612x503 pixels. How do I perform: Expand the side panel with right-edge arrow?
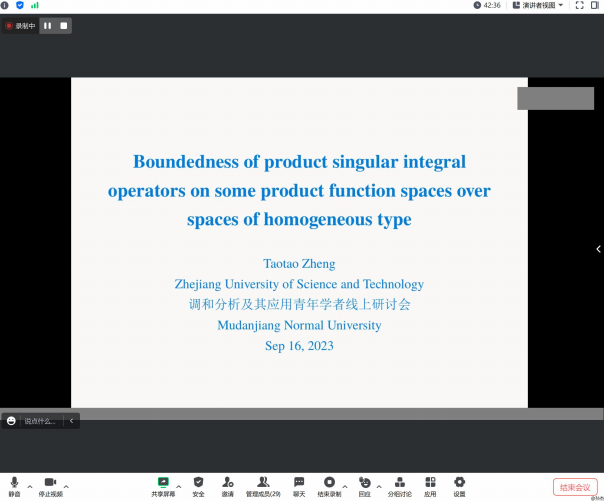(x=598, y=249)
